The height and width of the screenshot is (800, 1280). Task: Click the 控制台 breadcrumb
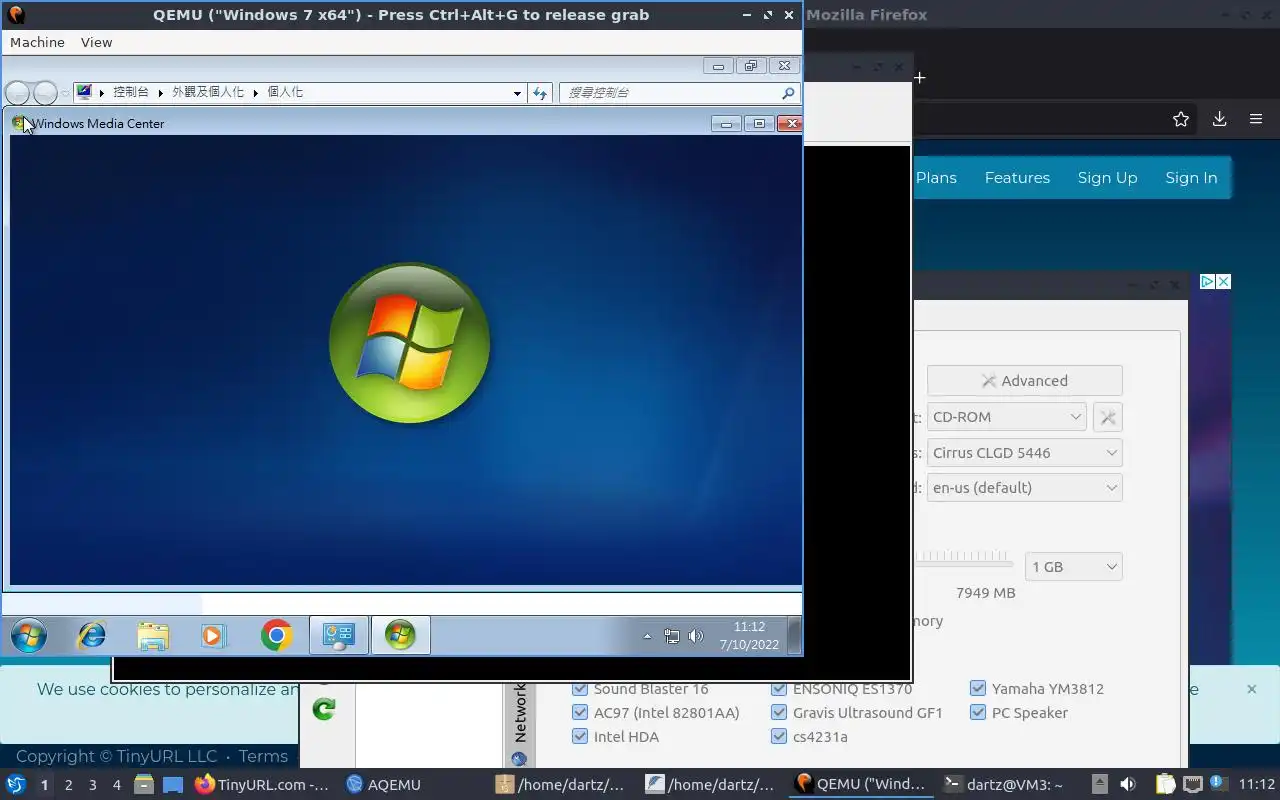tap(130, 92)
